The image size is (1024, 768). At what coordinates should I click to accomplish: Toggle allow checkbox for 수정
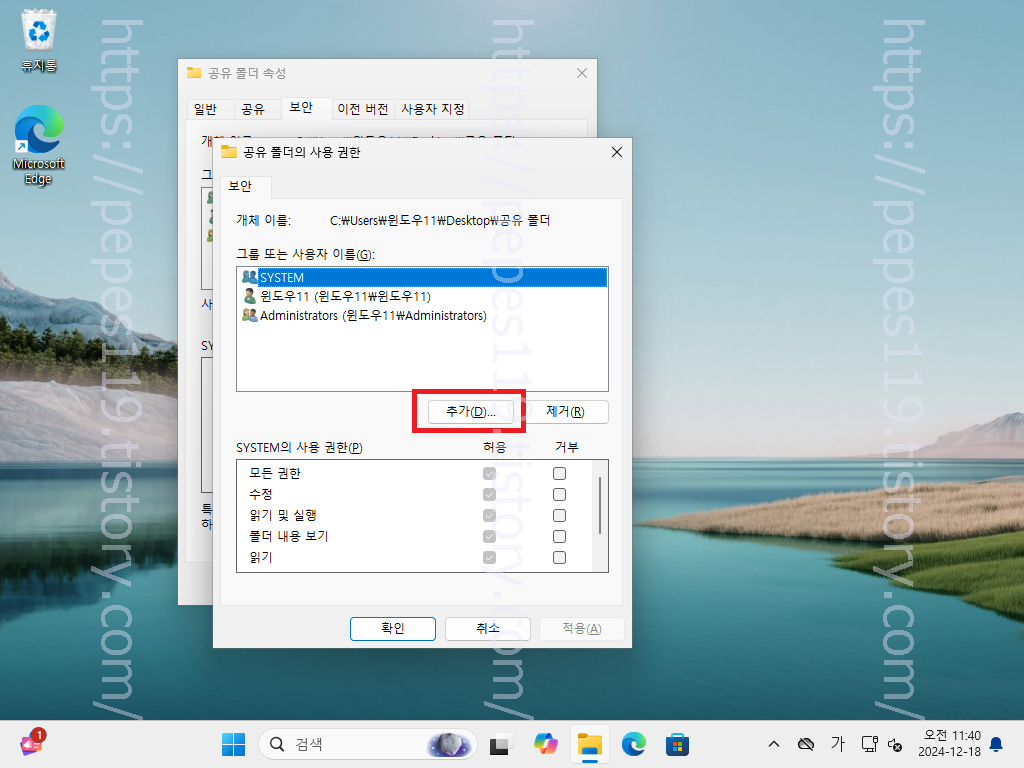coord(489,494)
